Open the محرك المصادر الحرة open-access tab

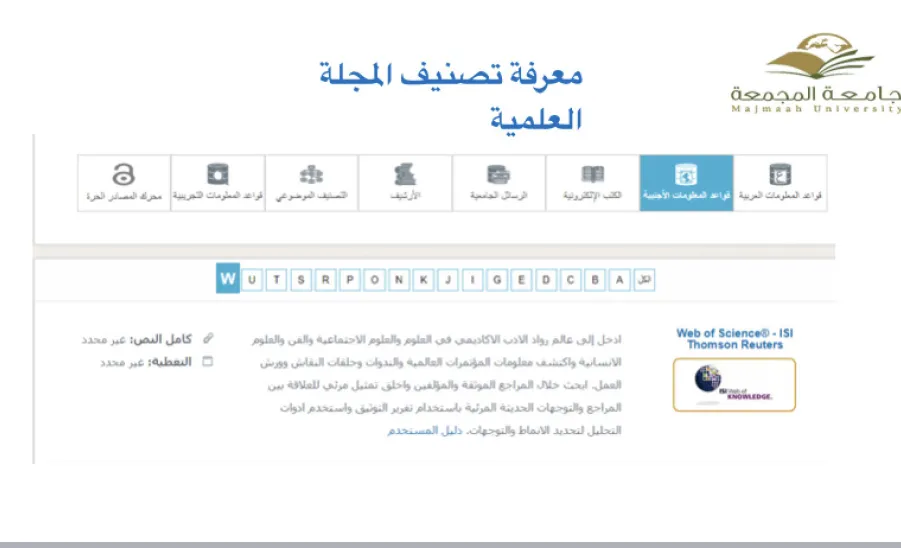124,183
